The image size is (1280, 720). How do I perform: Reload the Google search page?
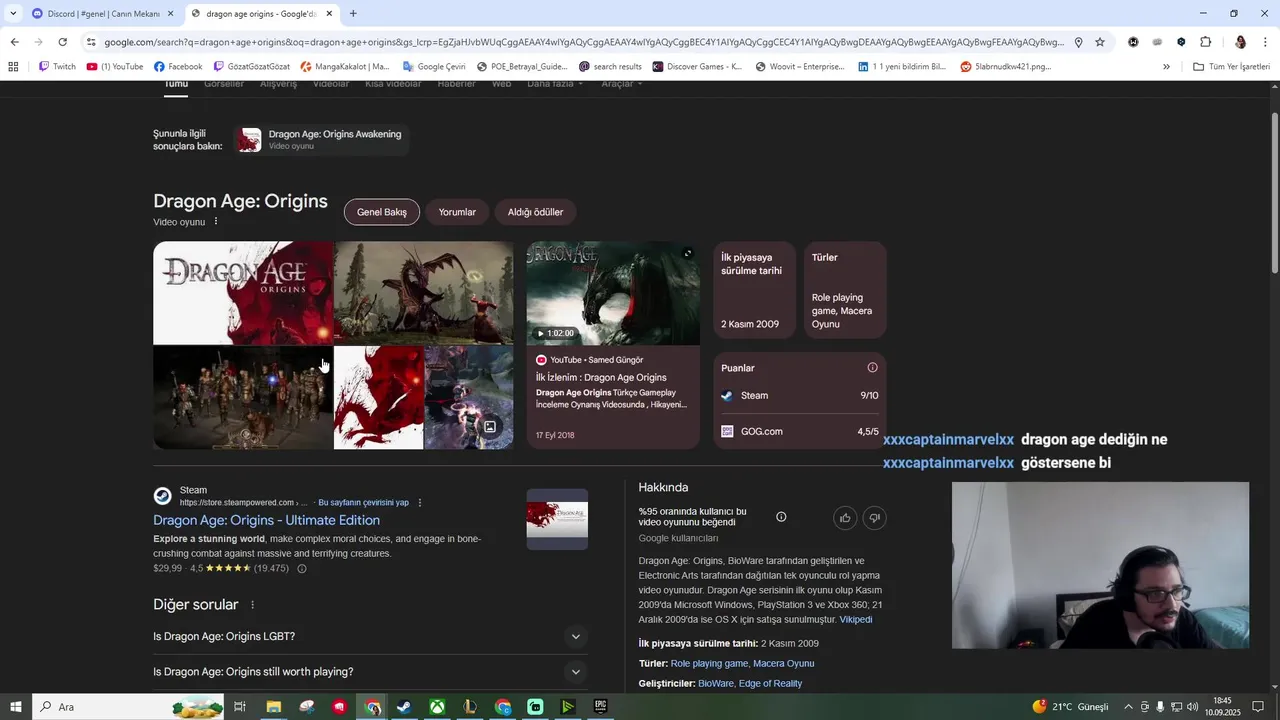[62, 42]
